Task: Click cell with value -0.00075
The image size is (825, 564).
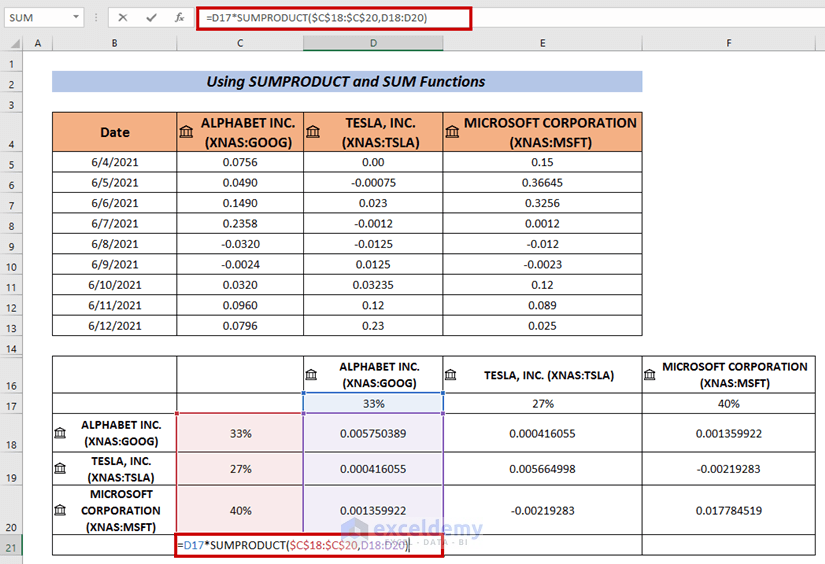Action: [x=373, y=183]
